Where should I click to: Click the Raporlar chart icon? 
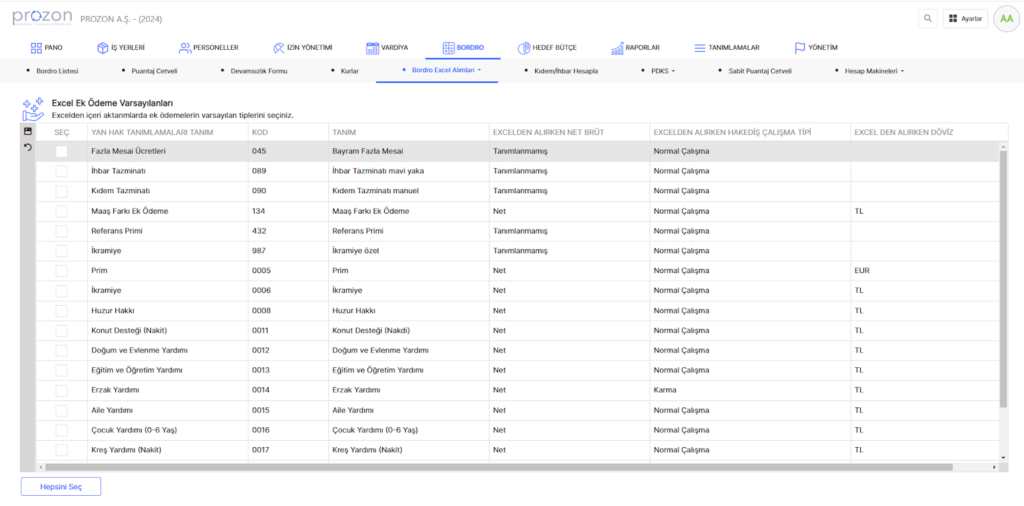[616, 47]
